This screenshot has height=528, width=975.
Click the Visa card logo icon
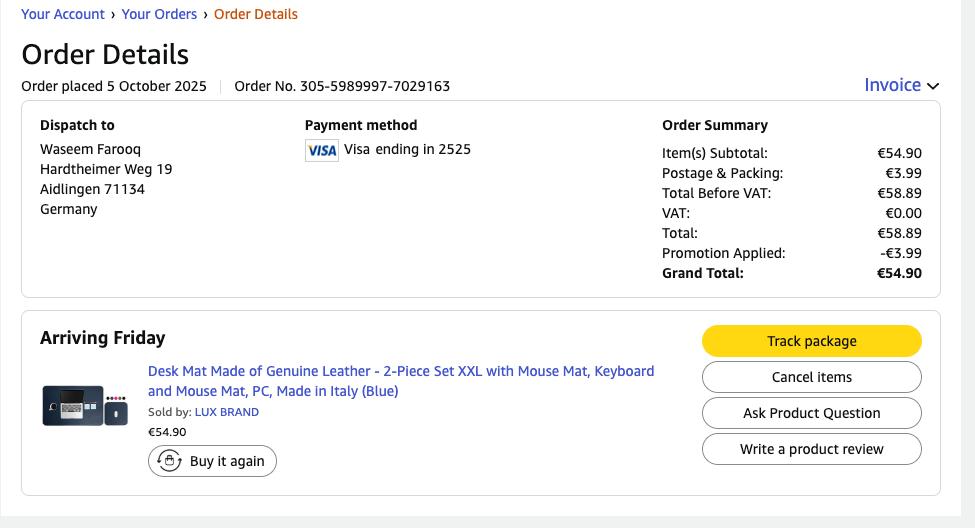[x=322, y=150]
